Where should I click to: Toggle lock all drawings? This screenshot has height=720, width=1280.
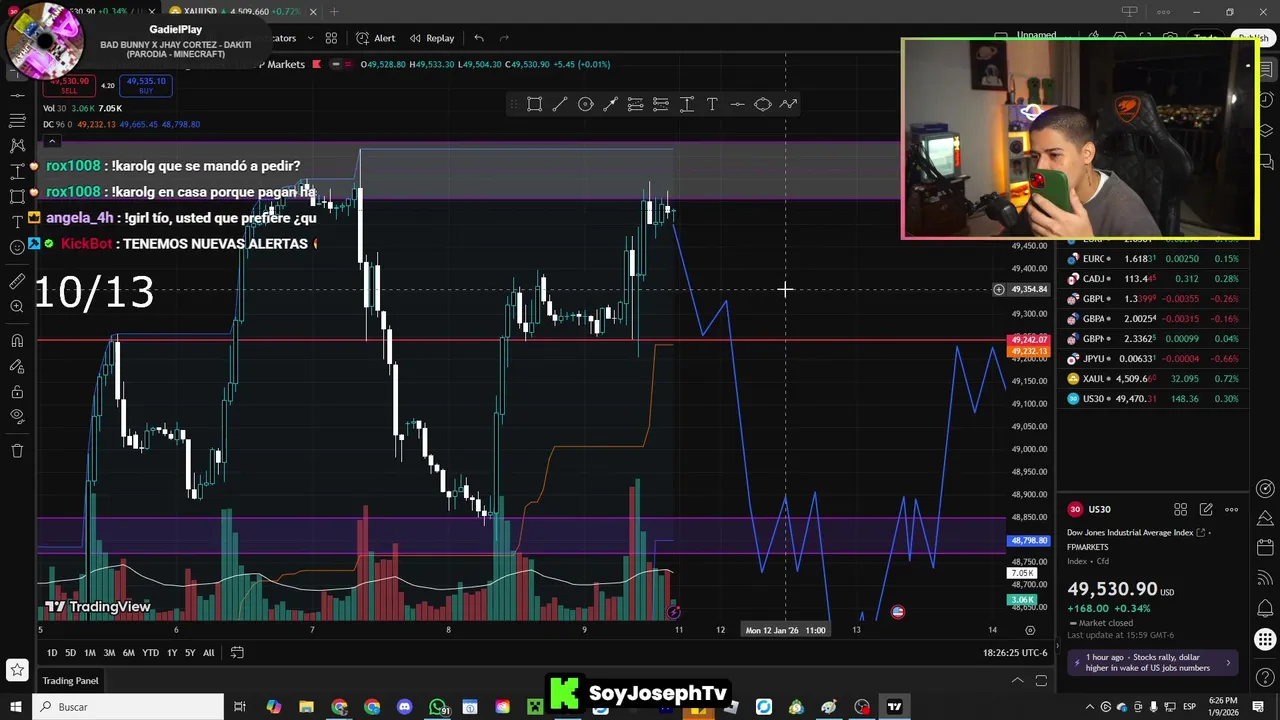17,392
